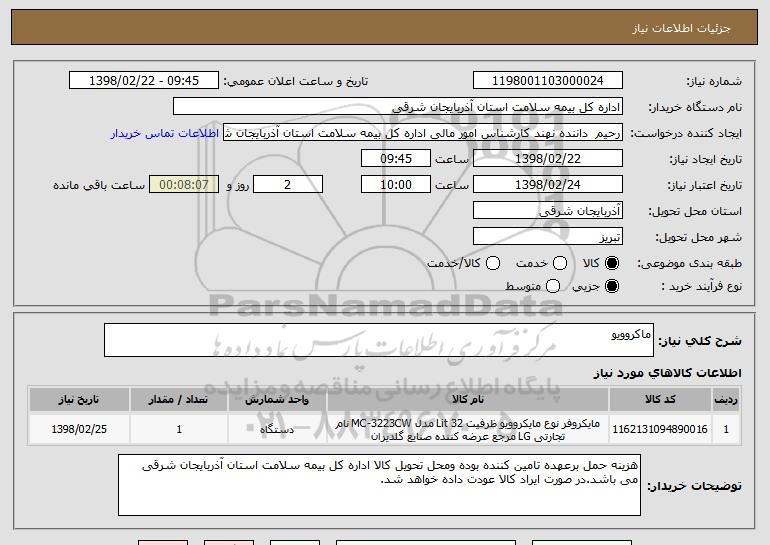Select the کالا/خدمت category radio button

[x=493, y=264]
